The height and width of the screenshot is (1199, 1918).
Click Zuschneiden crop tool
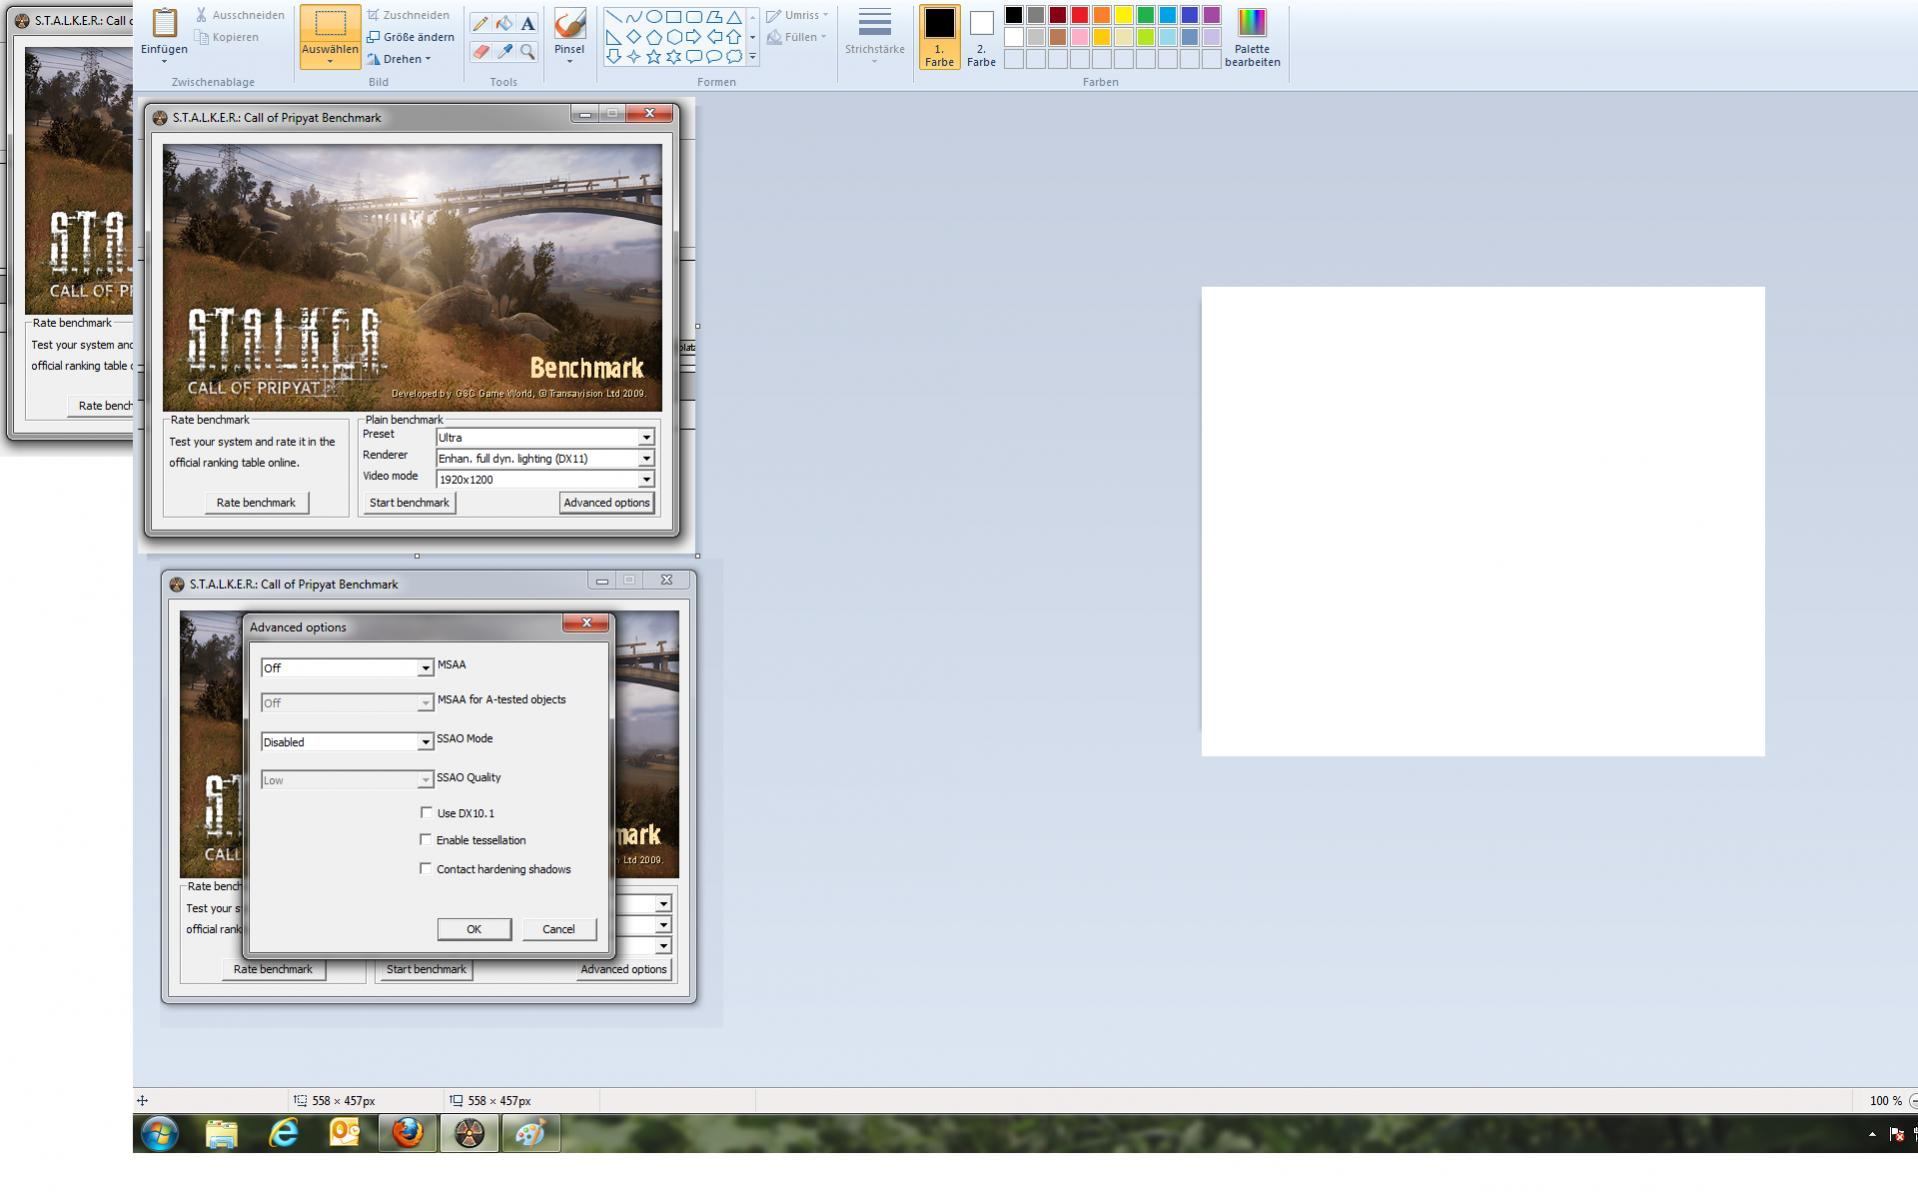(x=407, y=15)
